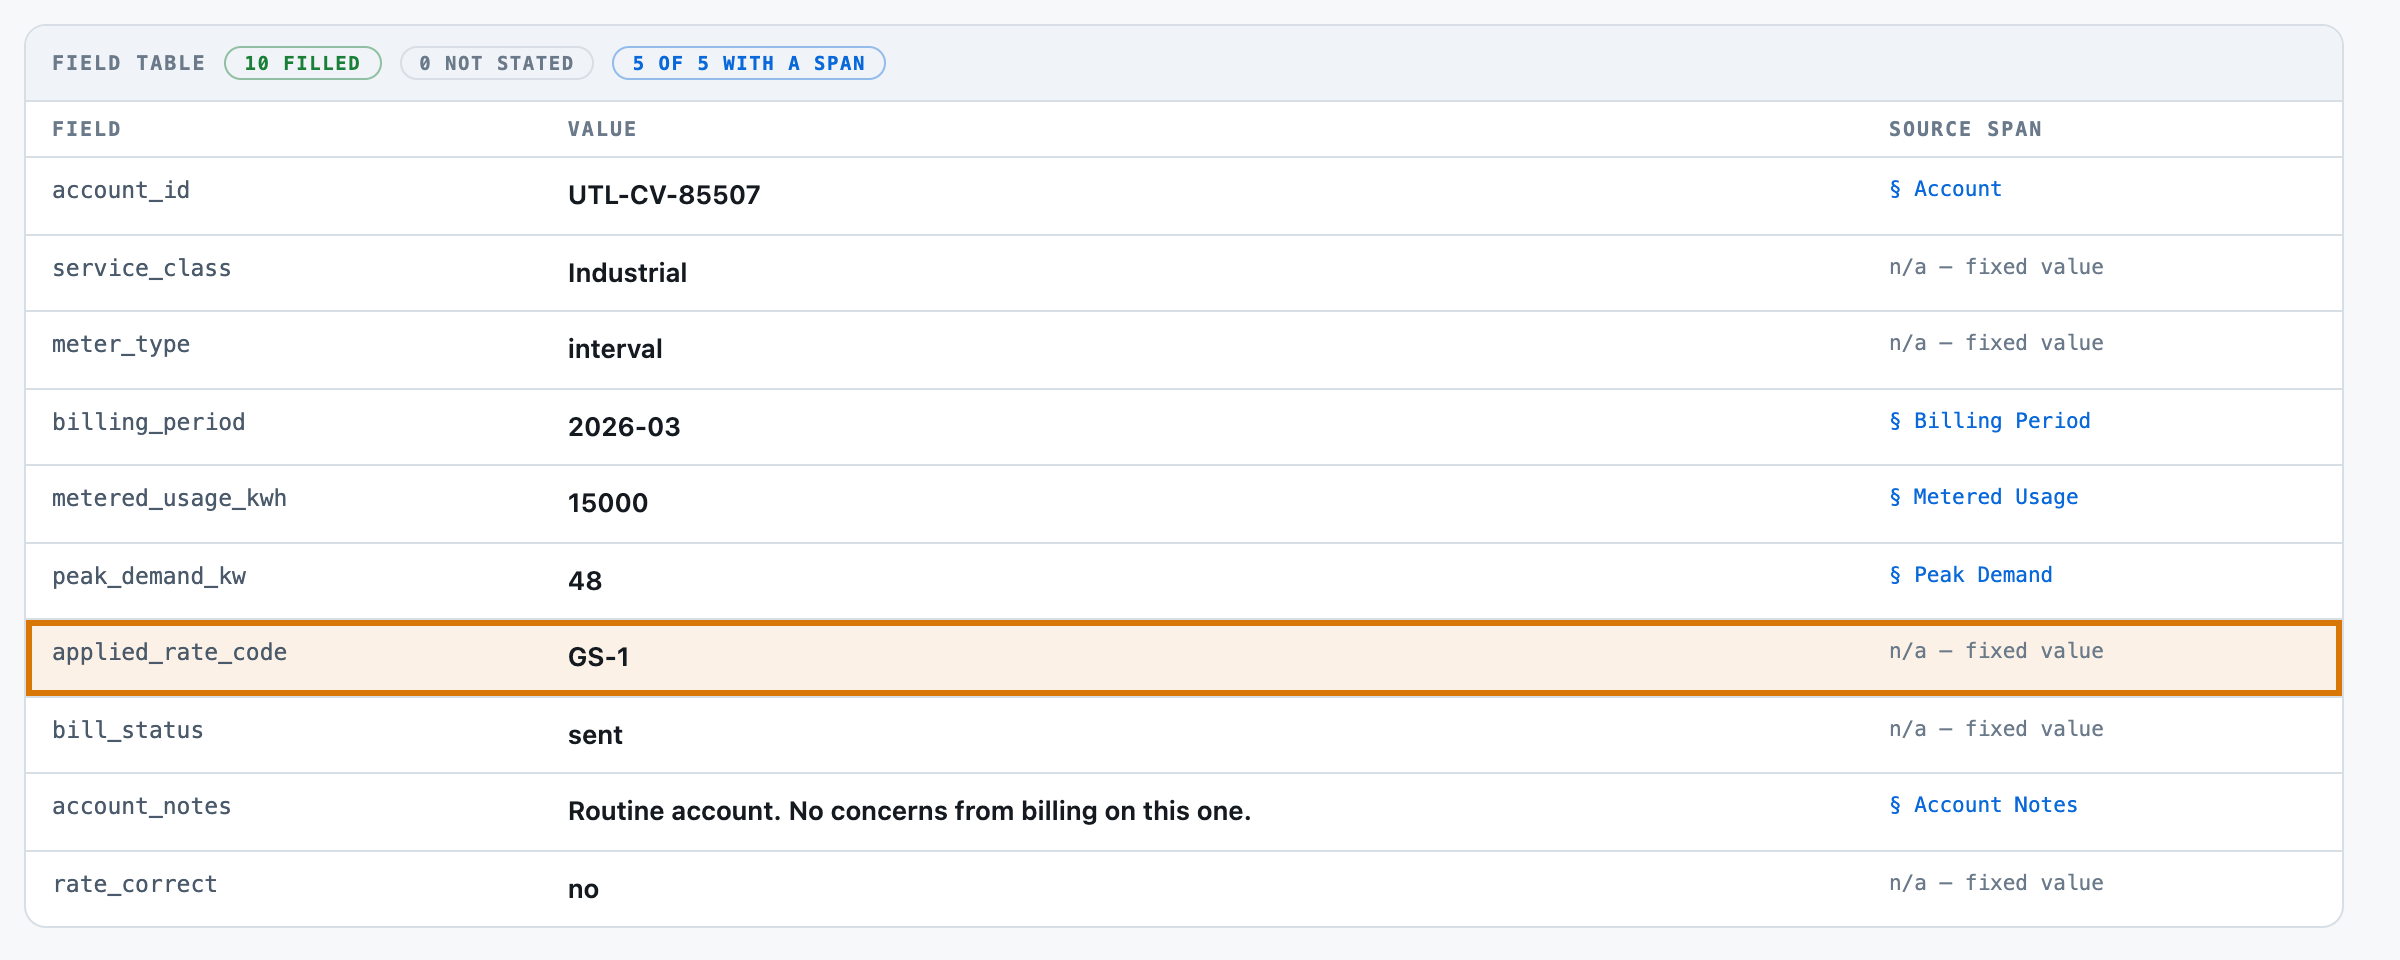Select the Industrial service class value
Screen dimensions: 2400x960
click(x=627, y=273)
